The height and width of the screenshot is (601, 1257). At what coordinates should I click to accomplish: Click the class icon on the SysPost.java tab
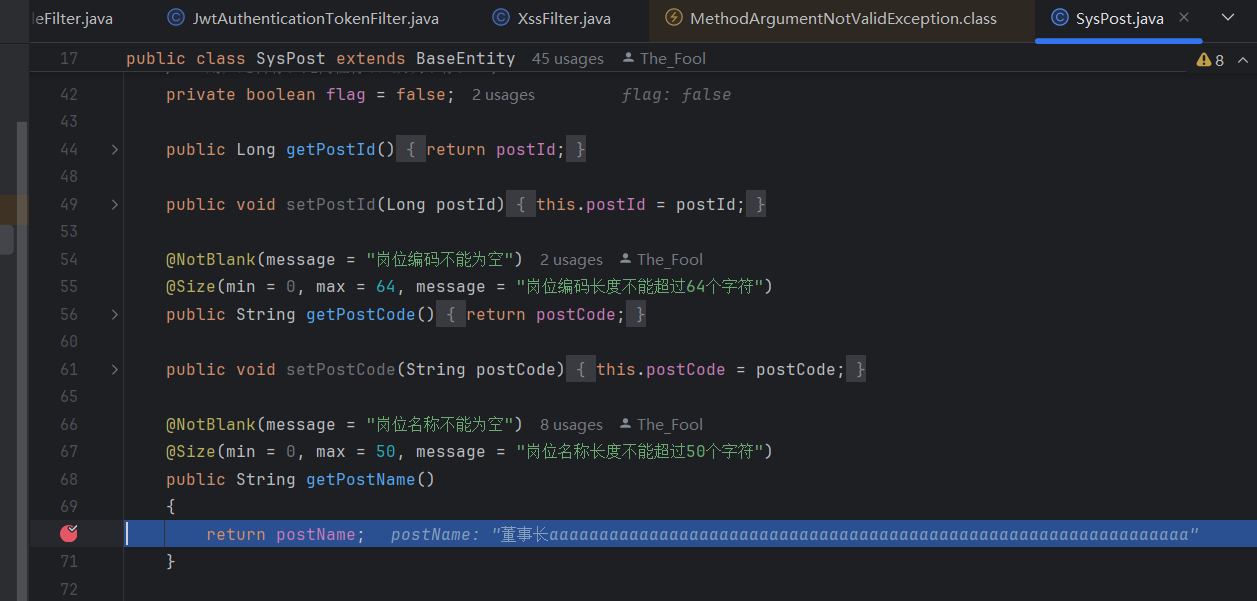click(x=1059, y=18)
